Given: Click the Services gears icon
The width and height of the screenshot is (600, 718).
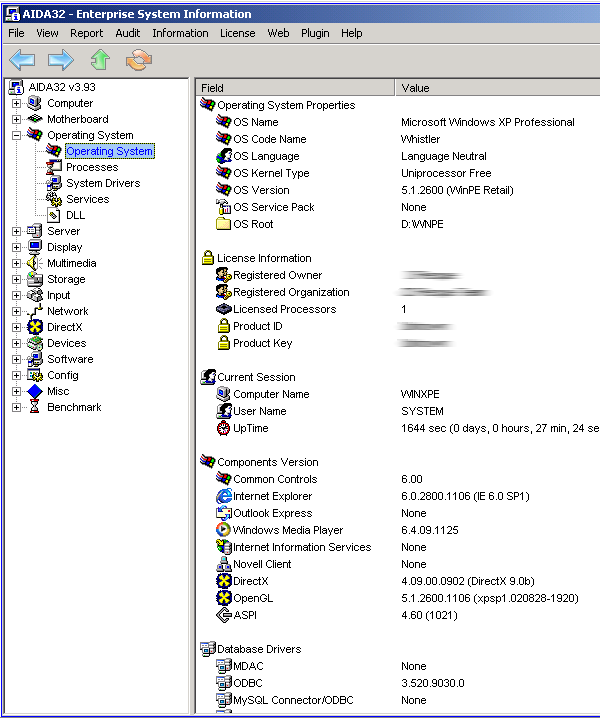Looking at the screenshot, I should pyautogui.click(x=54, y=199).
